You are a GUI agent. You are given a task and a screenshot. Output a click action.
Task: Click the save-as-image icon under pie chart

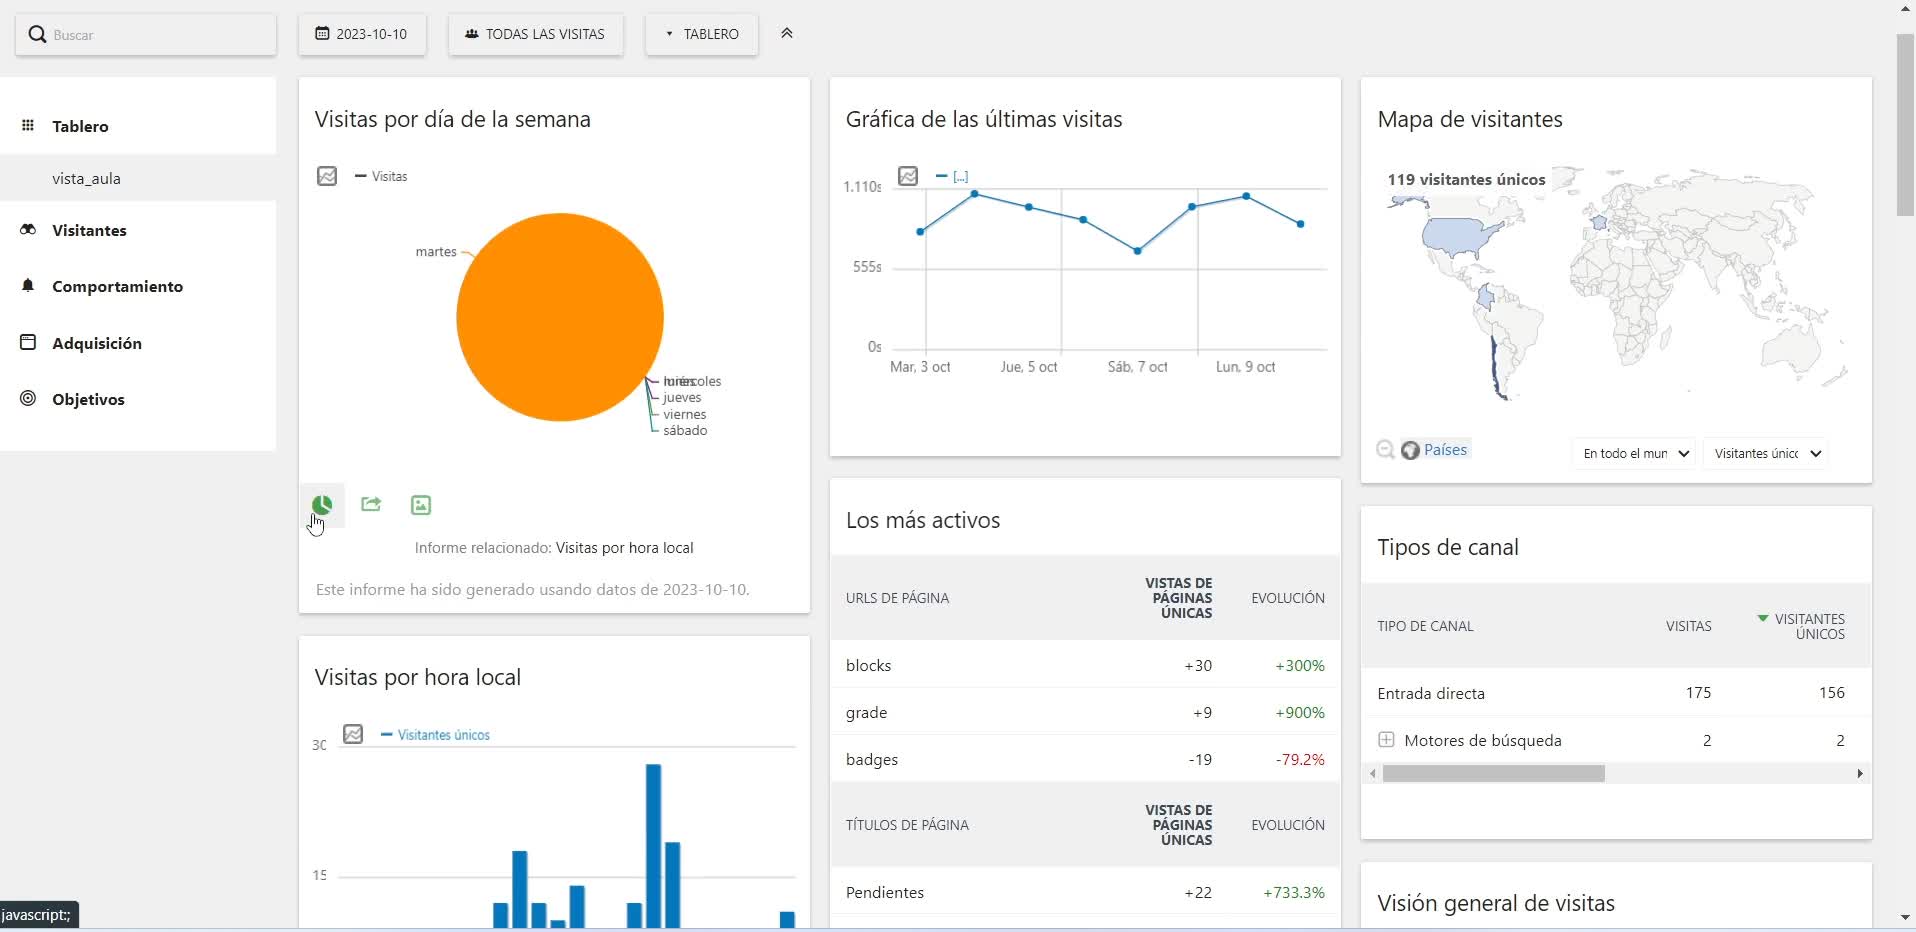tap(421, 505)
